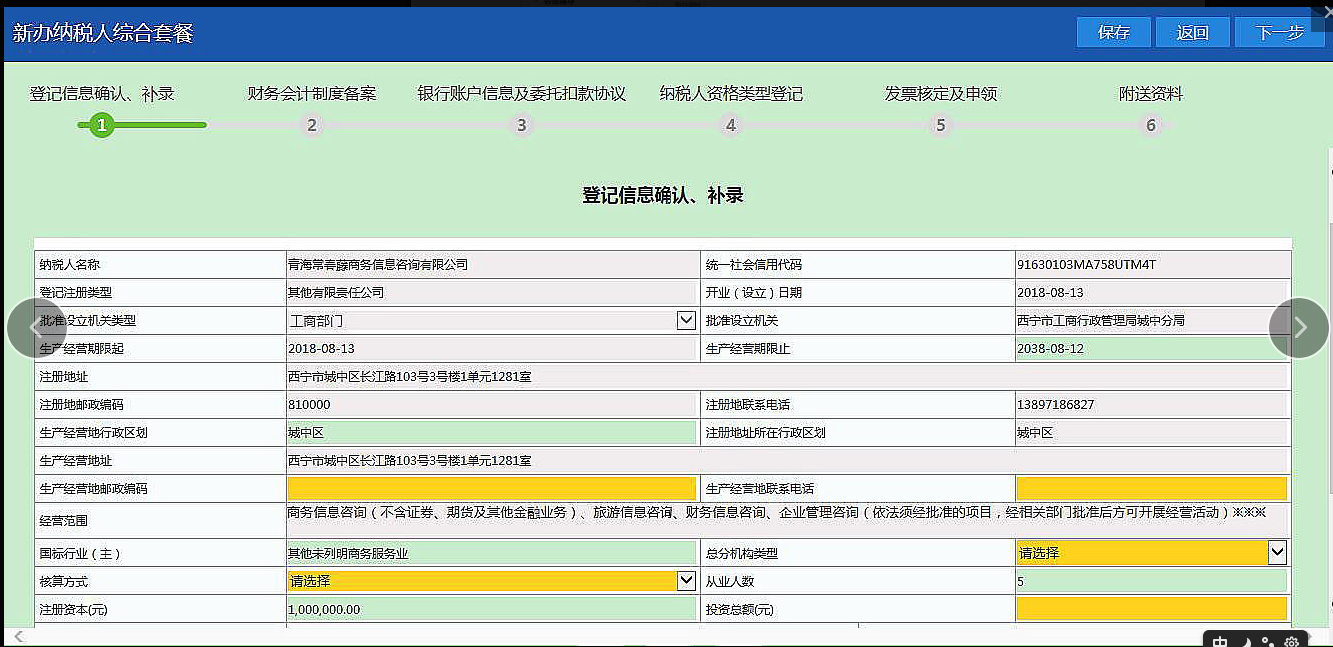Toggle full/half width moon icon
The height and width of the screenshot is (647, 1333).
pyautogui.click(x=1246, y=641)
